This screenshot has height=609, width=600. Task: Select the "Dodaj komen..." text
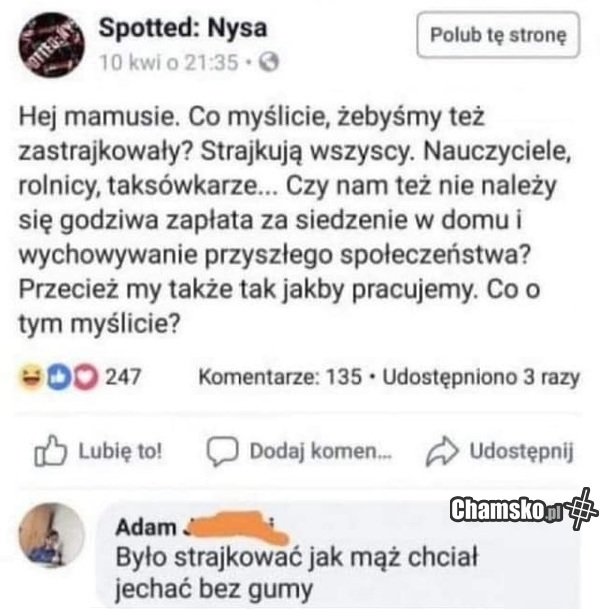tap(306, 452)
